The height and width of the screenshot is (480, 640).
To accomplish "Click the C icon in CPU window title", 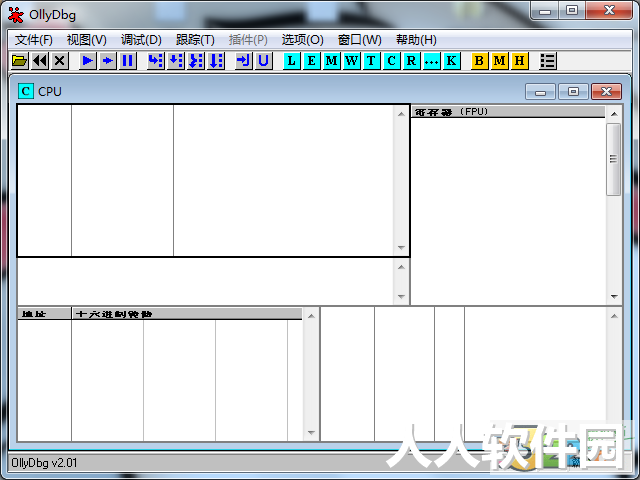I will pos(25,91).
